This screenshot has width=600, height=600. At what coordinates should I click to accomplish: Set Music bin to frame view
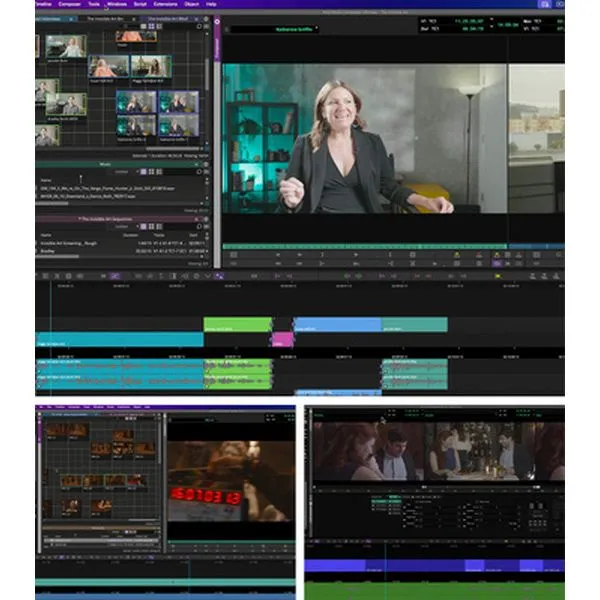pos(152,172)
